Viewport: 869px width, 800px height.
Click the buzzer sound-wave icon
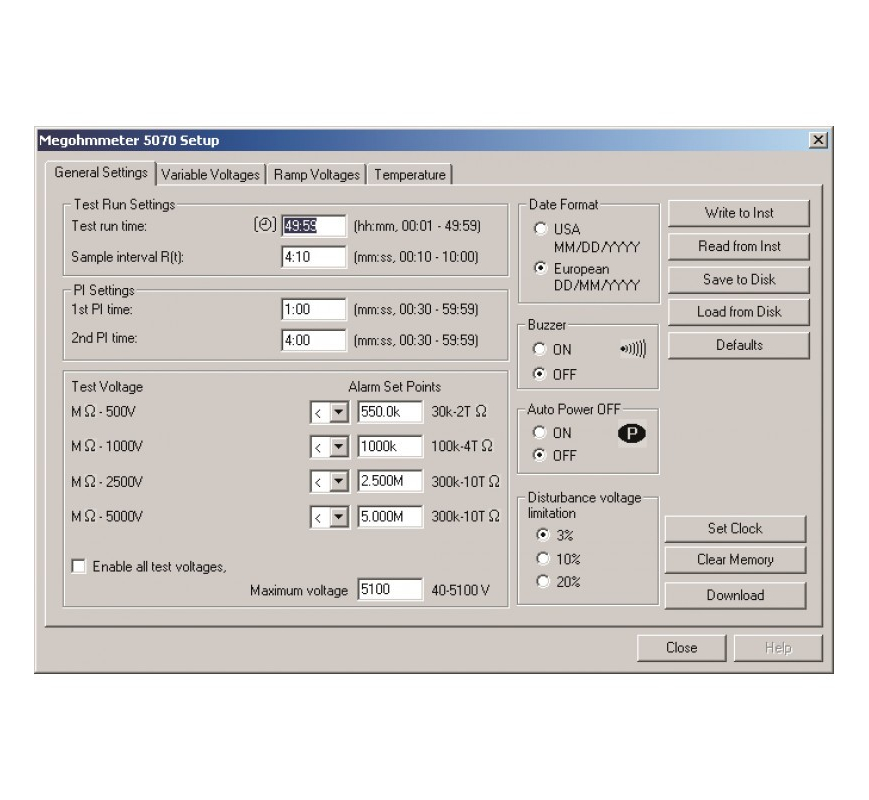(633, 349)
